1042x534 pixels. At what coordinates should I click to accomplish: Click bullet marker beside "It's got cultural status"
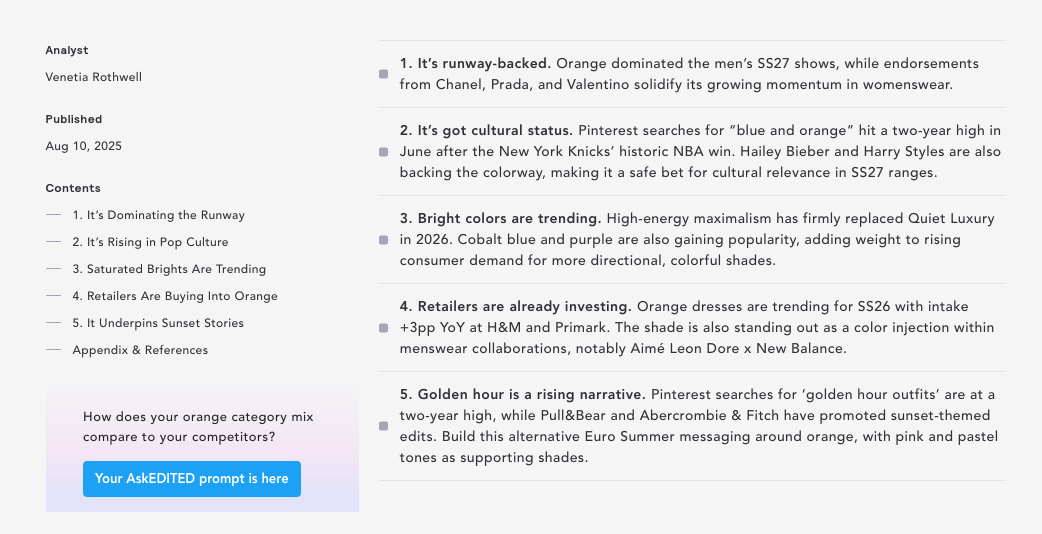[x=383, y=152]
